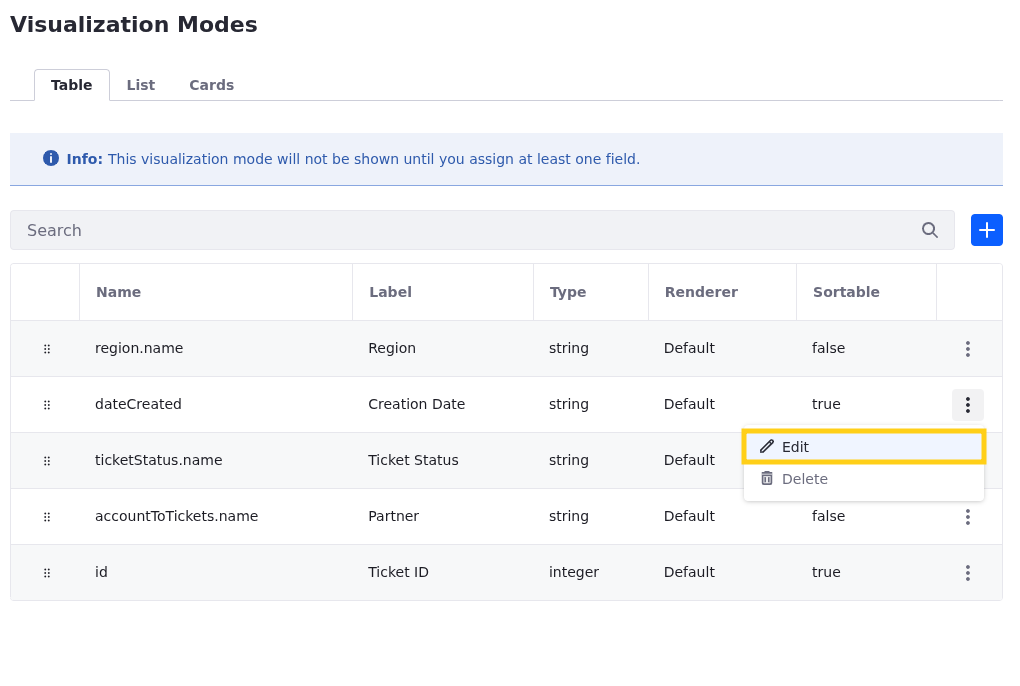Choose Delete from the context menu
1020x686 pixels.
863,479
